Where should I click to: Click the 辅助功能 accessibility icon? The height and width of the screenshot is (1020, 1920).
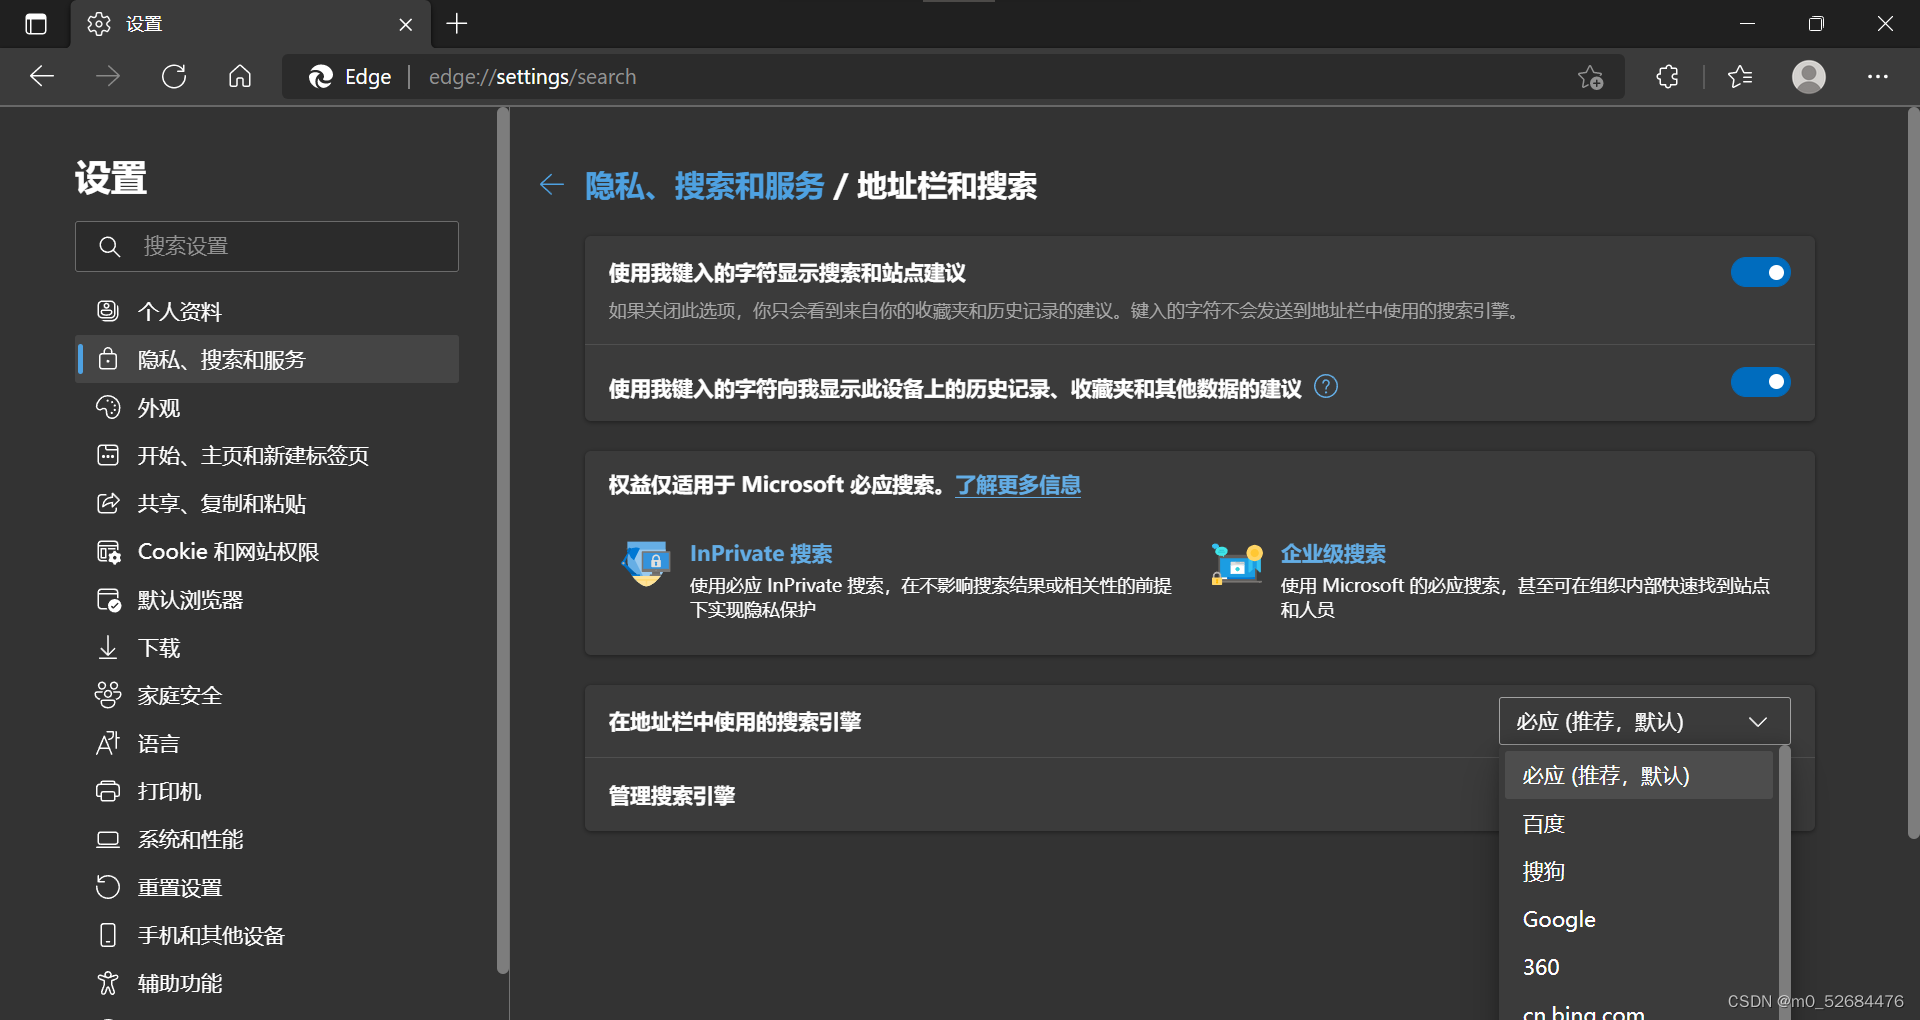(108, 983)
